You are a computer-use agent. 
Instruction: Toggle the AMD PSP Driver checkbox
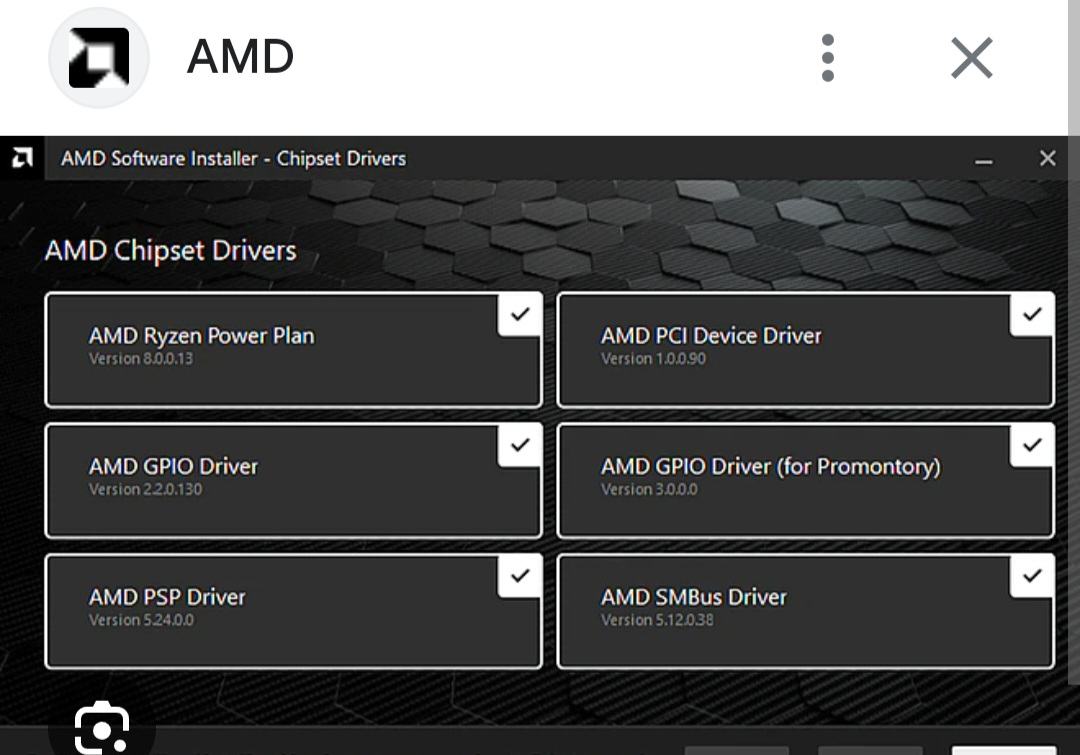coord(520,576)
